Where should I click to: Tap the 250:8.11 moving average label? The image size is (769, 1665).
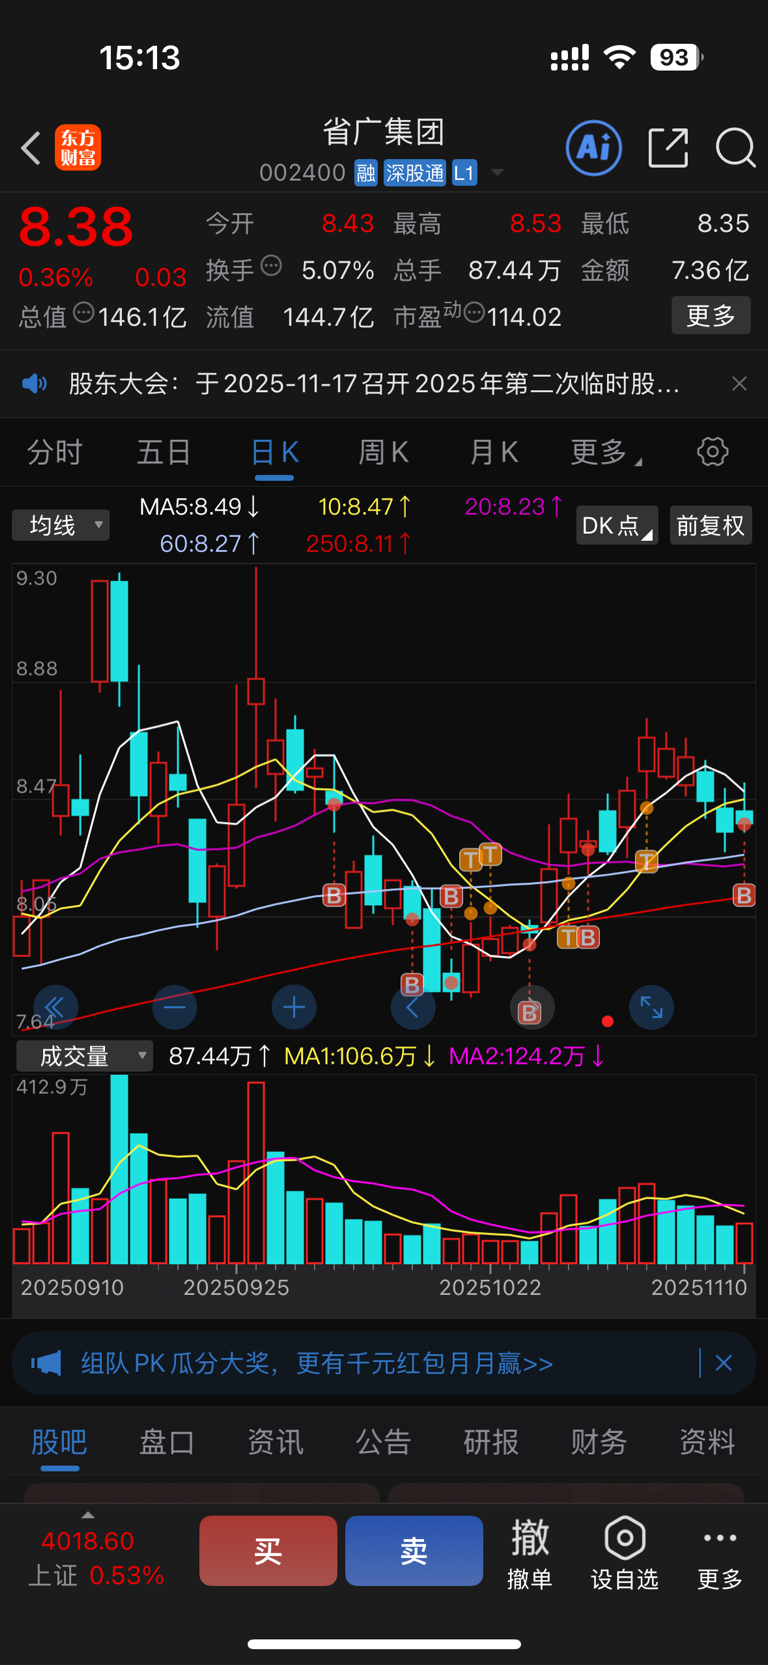coord(359,544)
